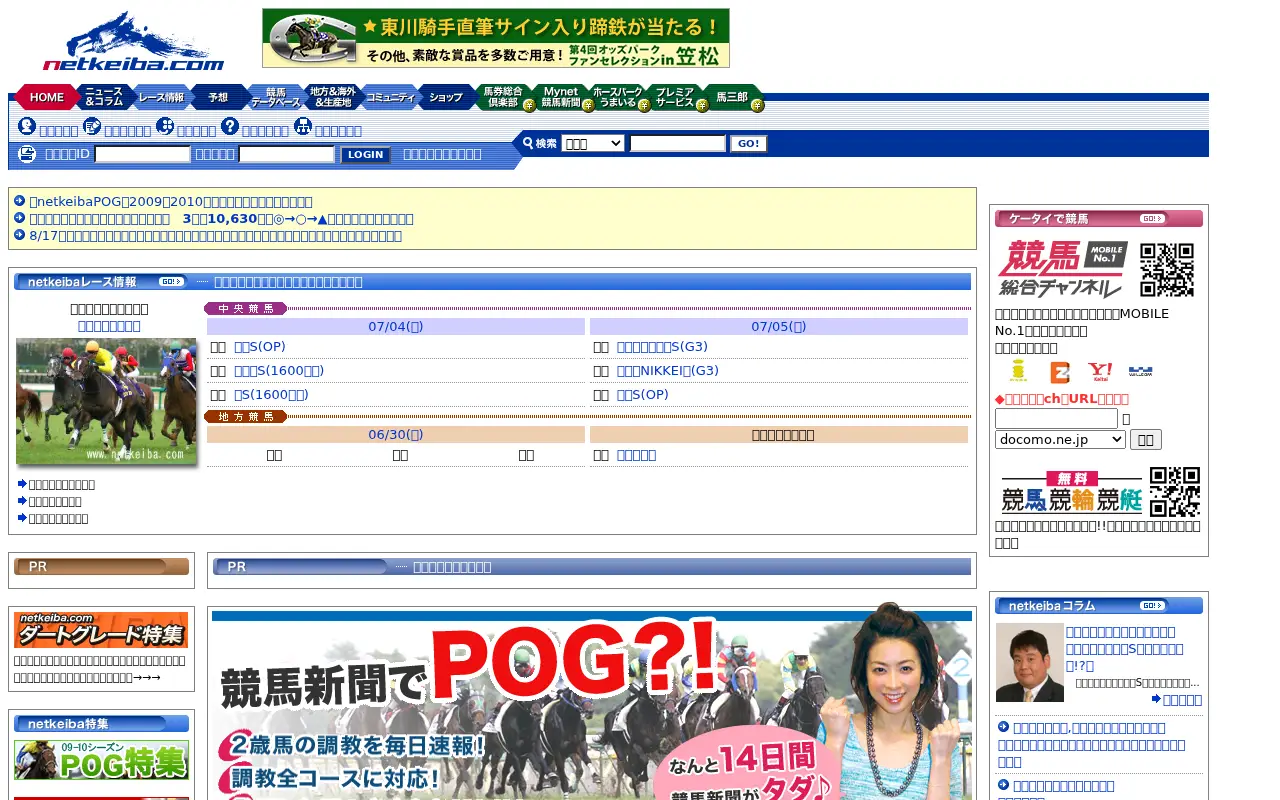Open the HOME tab
The width and height of the screenshot is (1280, 800).
[x=46, y=97]
